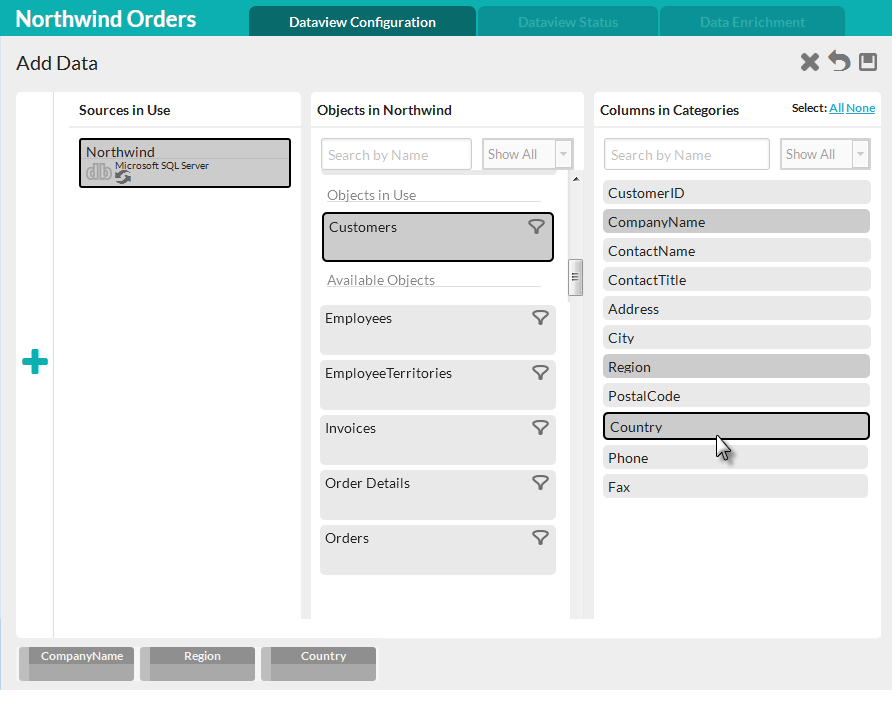Viewport: 892px width, 724px height.
Task: Open the Dataview Configuration tab
Action: point(362,22)
